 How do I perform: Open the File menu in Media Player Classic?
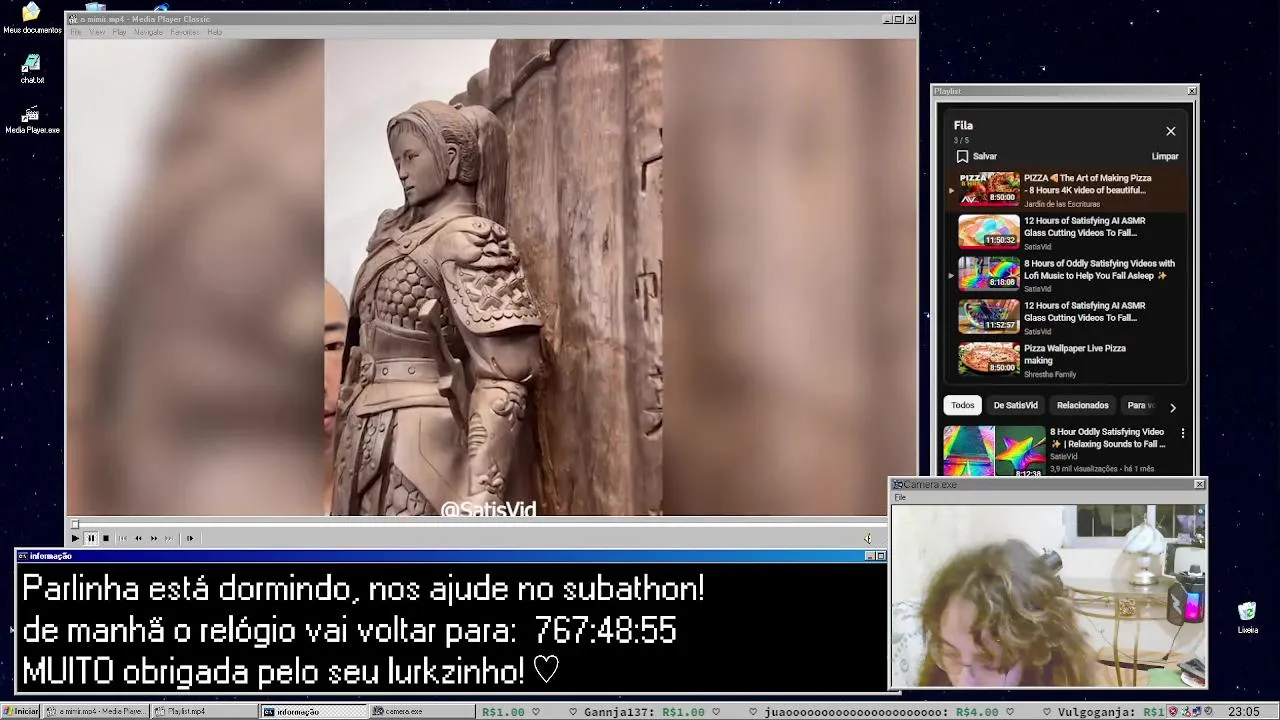76,32
